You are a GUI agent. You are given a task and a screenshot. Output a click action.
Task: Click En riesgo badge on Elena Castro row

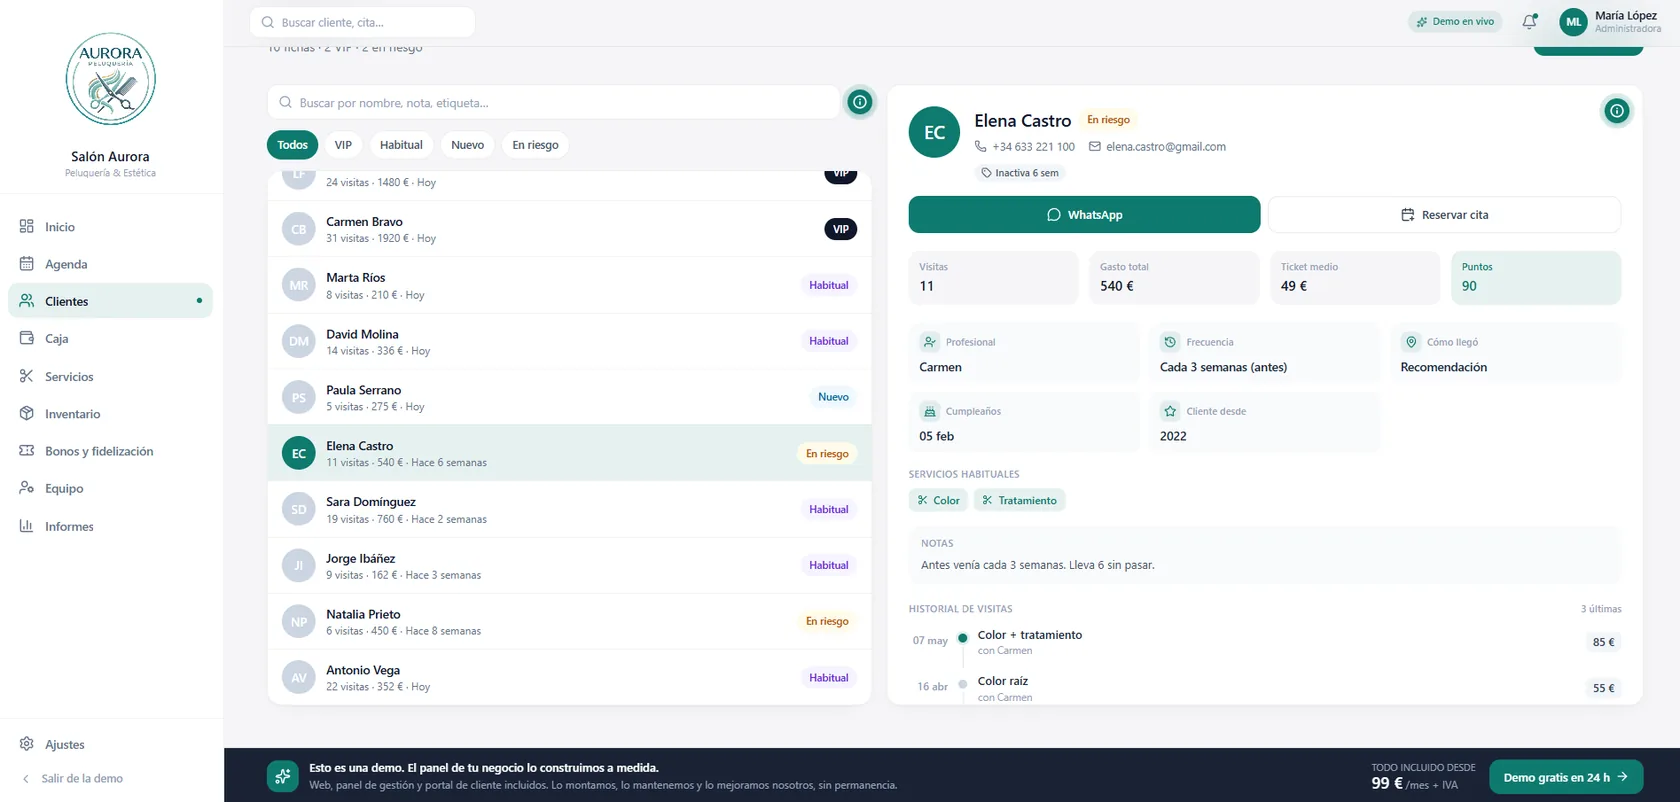click(x=827, y=453)
